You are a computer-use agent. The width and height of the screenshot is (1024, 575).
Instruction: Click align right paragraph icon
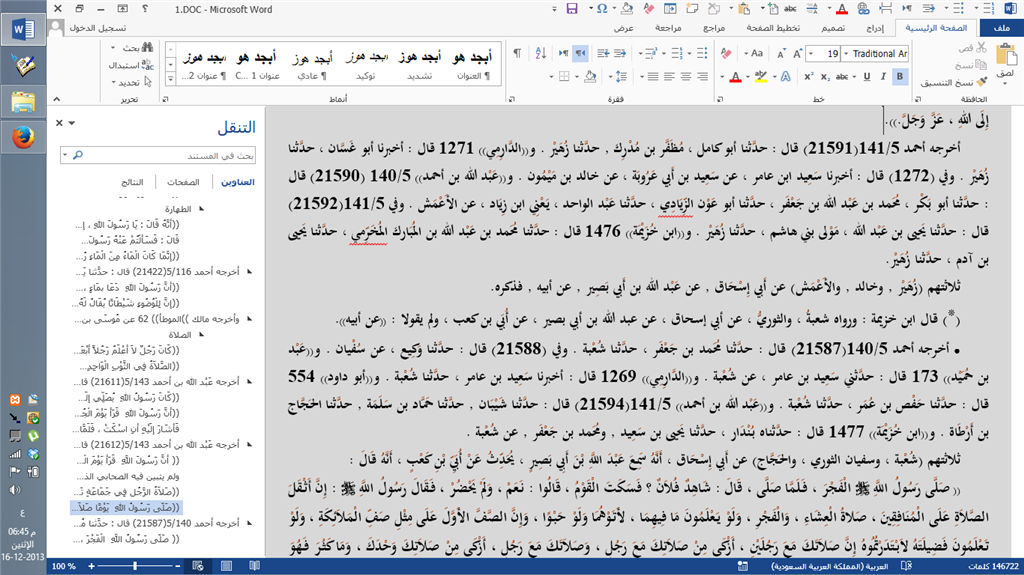coord(702,76)
